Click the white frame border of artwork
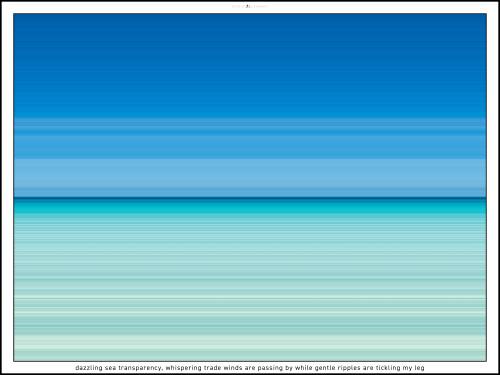Image resolution: width=500 pixels, height=375 pixels. 7,187
